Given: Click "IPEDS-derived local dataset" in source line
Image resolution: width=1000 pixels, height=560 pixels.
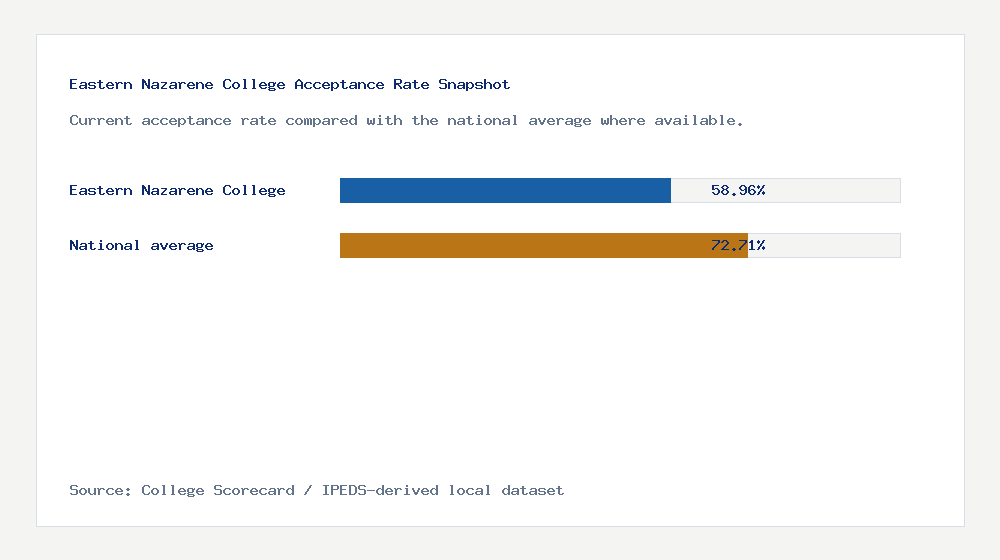Looking at the screenshot, I should pyautogui.click(x=443, y=490).
